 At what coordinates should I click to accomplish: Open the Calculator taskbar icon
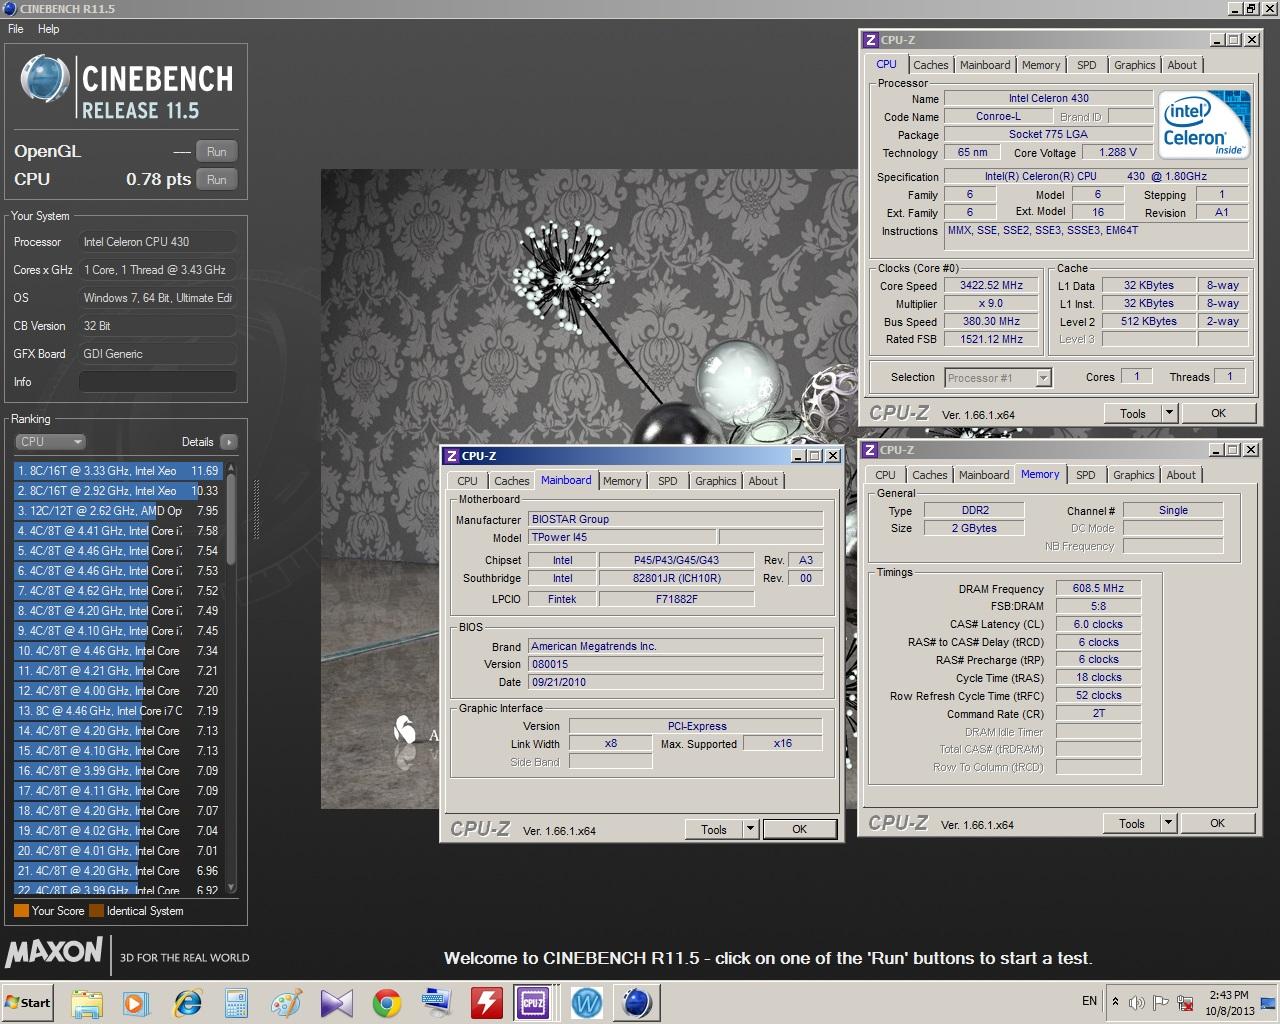click(x=237, y=1002)
